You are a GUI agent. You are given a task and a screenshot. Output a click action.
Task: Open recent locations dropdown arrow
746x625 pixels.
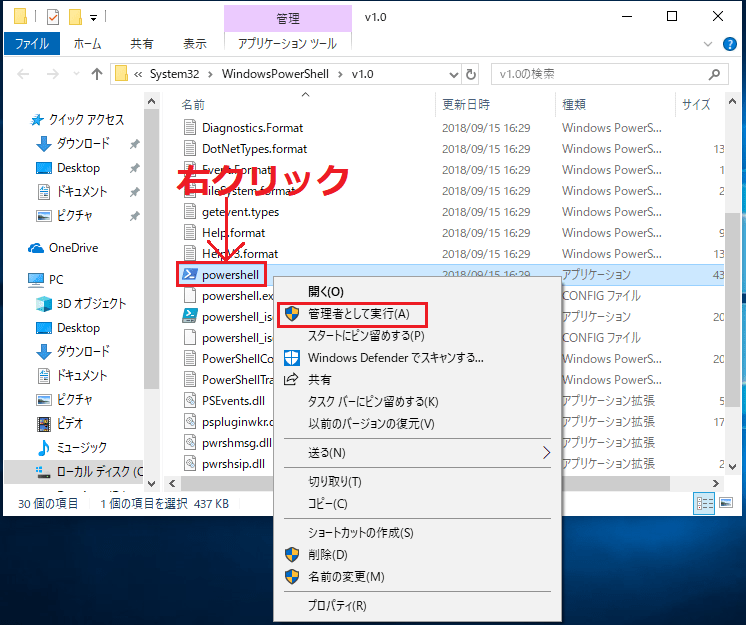click(x=76, y=74)
